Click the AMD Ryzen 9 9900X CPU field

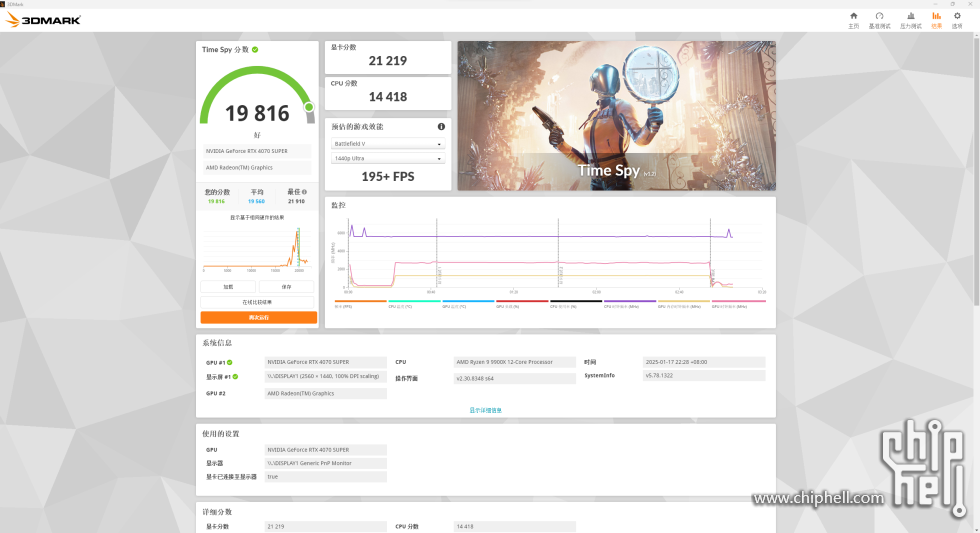514,362
